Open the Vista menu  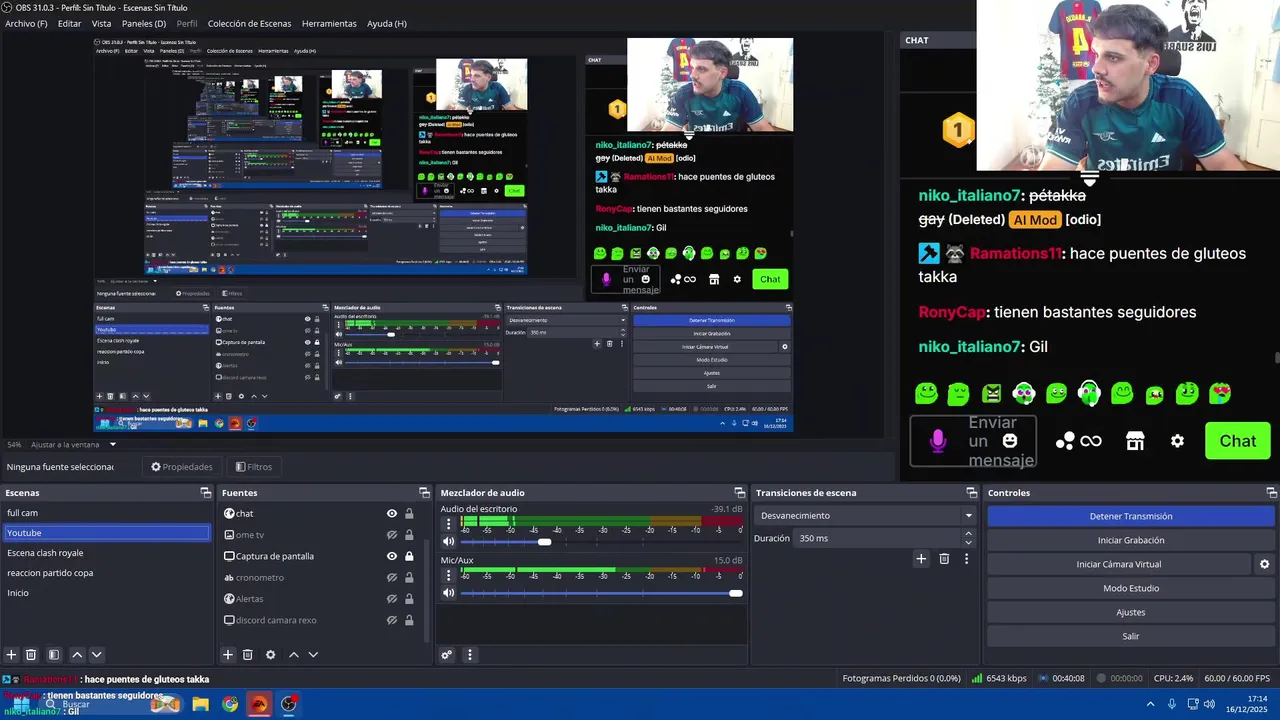(101, 23)
